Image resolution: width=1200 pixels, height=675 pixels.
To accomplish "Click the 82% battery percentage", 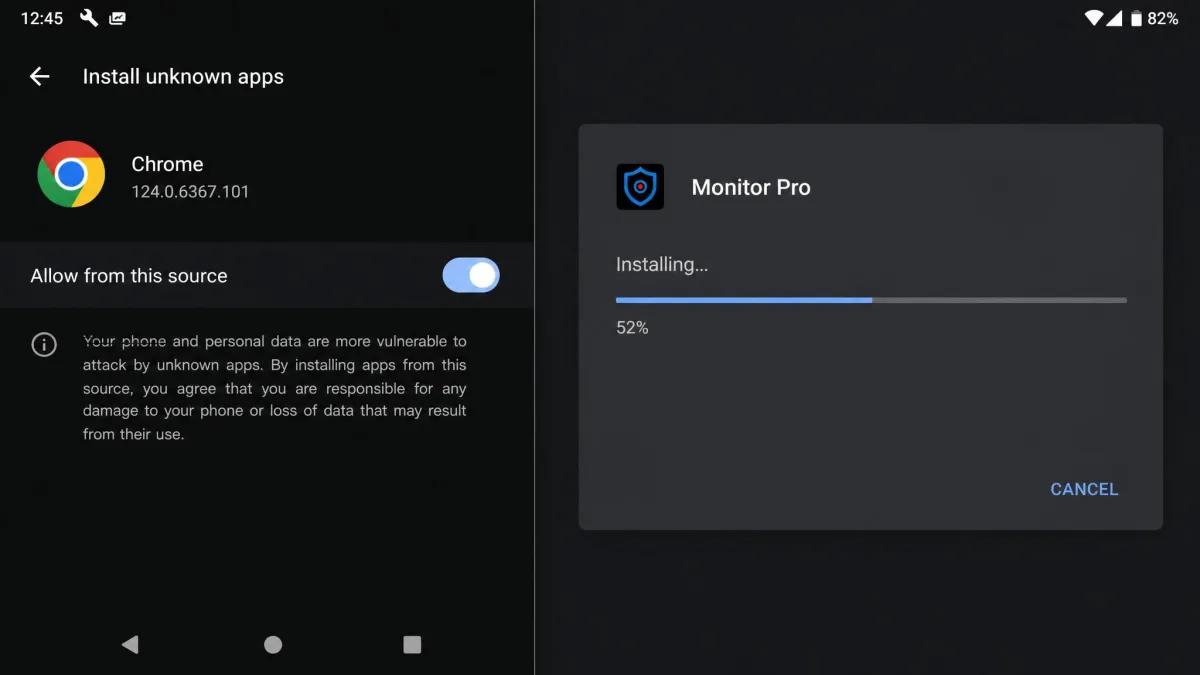I will pos(1163,18).
